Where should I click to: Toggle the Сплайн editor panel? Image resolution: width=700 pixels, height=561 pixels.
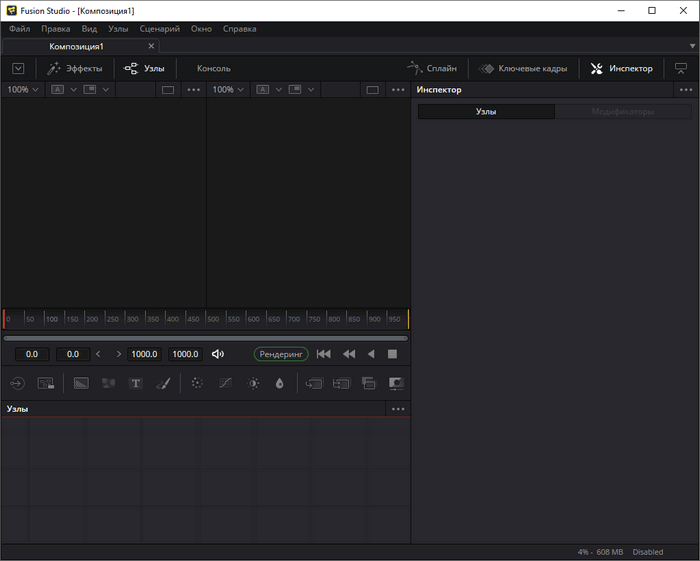pyautogui.click(x=432, y=68)
